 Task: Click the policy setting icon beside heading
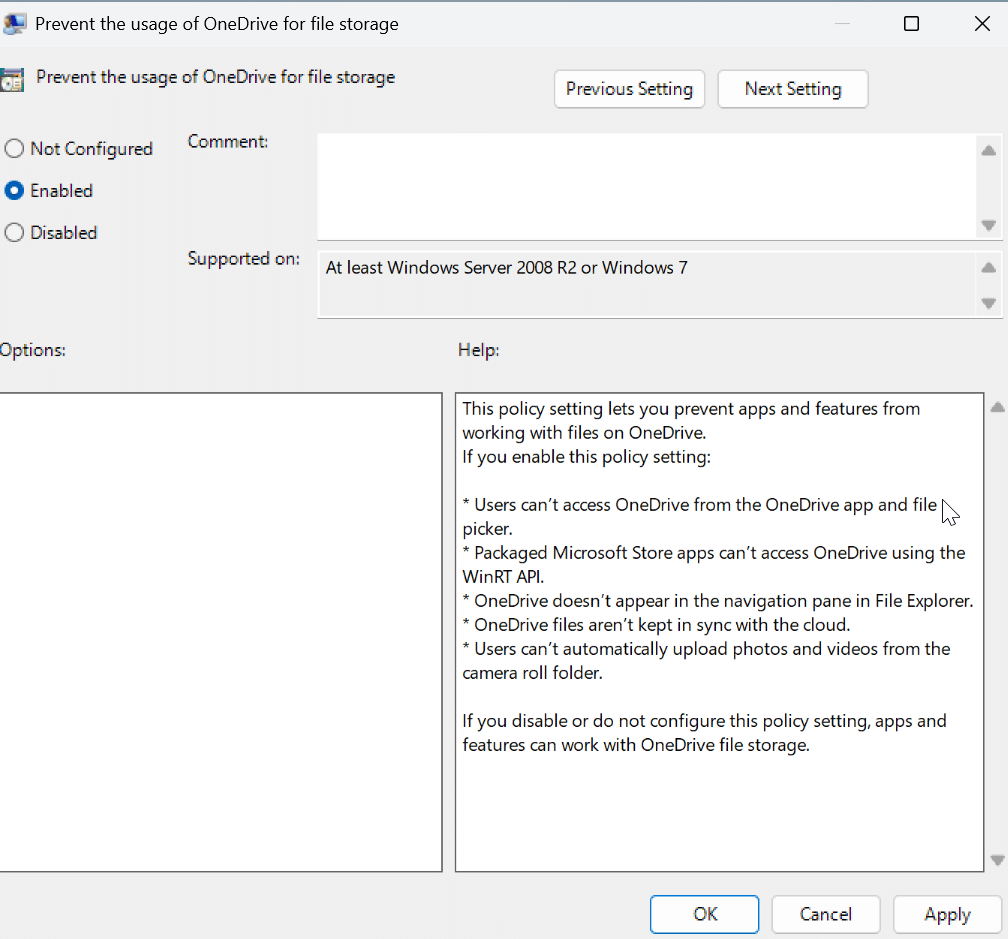pos(12,80)
